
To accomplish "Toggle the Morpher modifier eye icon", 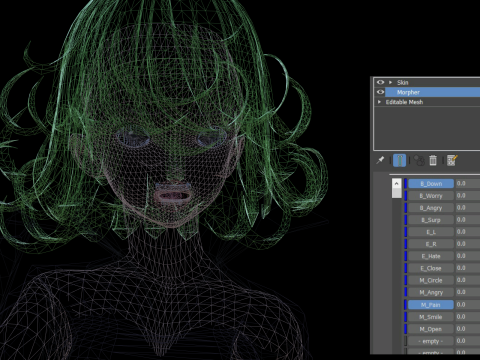I will click(x=380, y=92).
